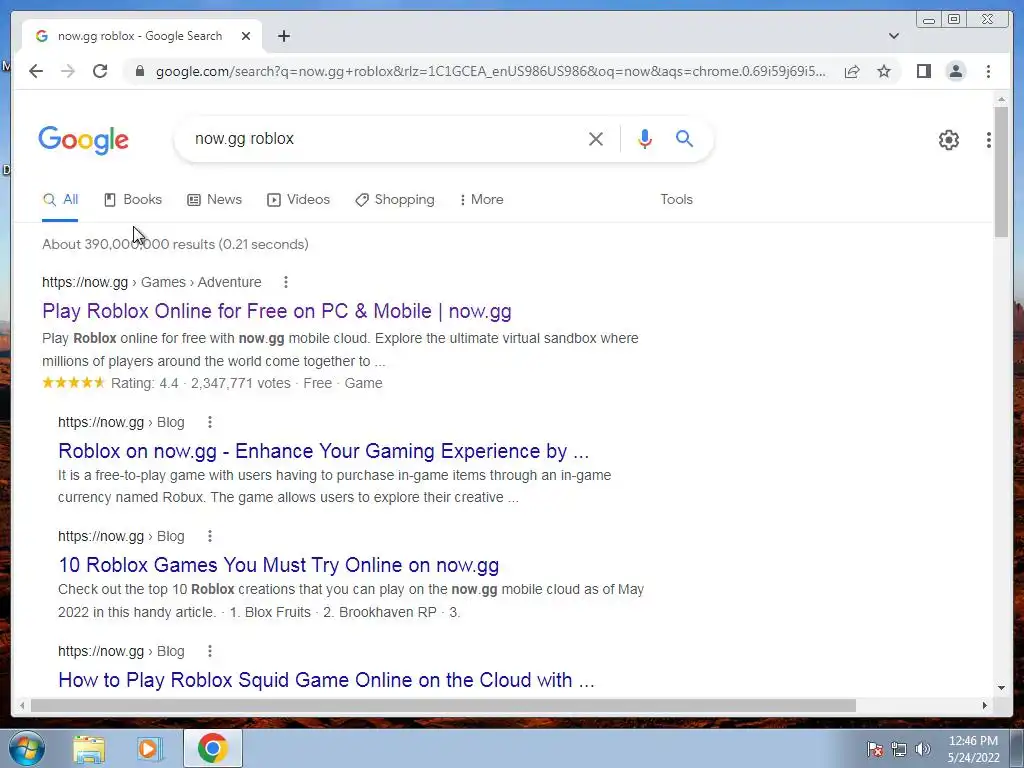Click the scroll down arrow
The image size is (1024, 768).
pos(1001,687)
